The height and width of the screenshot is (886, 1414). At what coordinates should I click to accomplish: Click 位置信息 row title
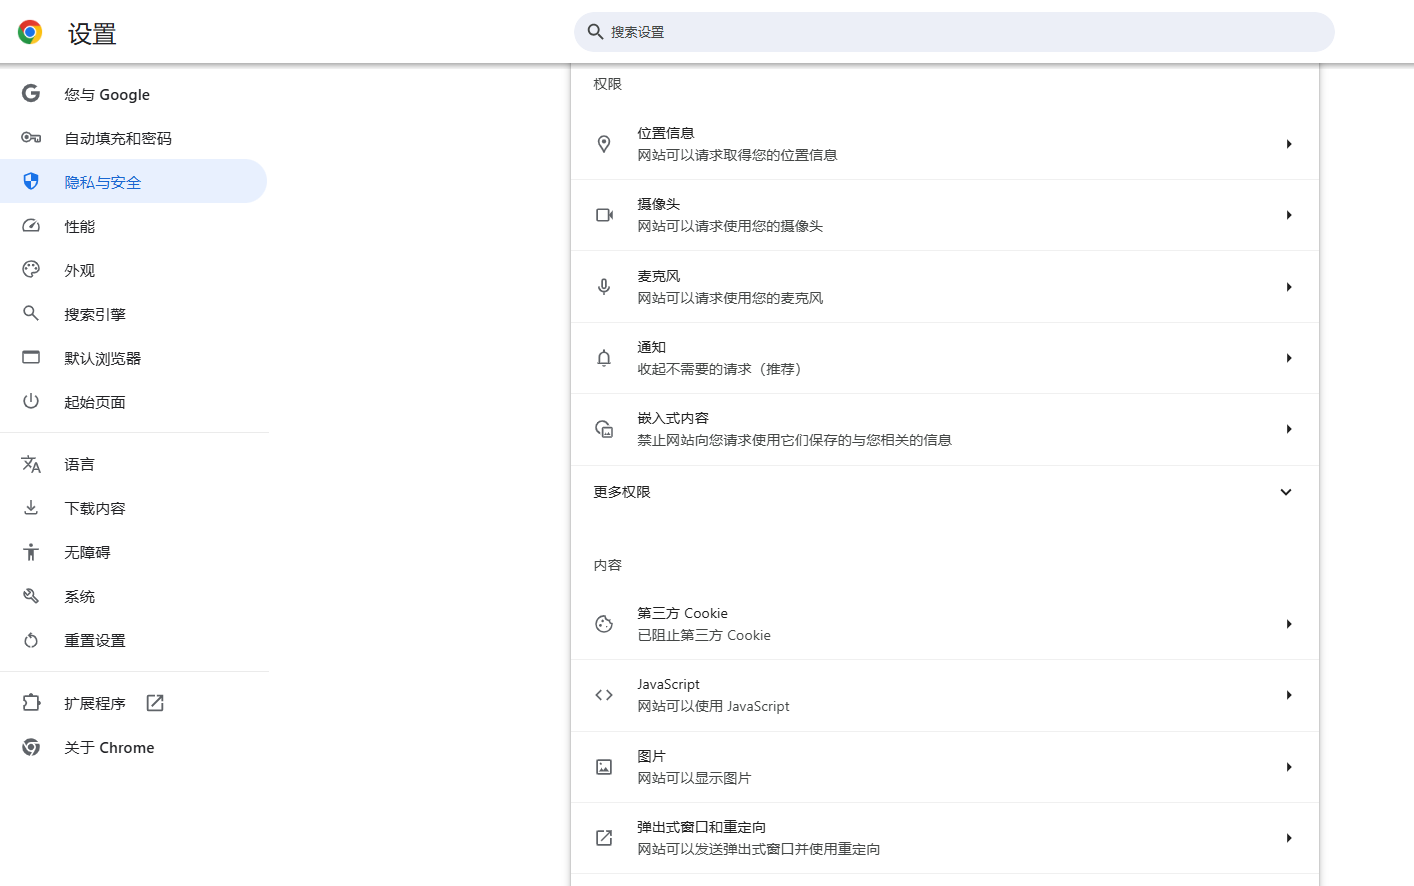666,133
